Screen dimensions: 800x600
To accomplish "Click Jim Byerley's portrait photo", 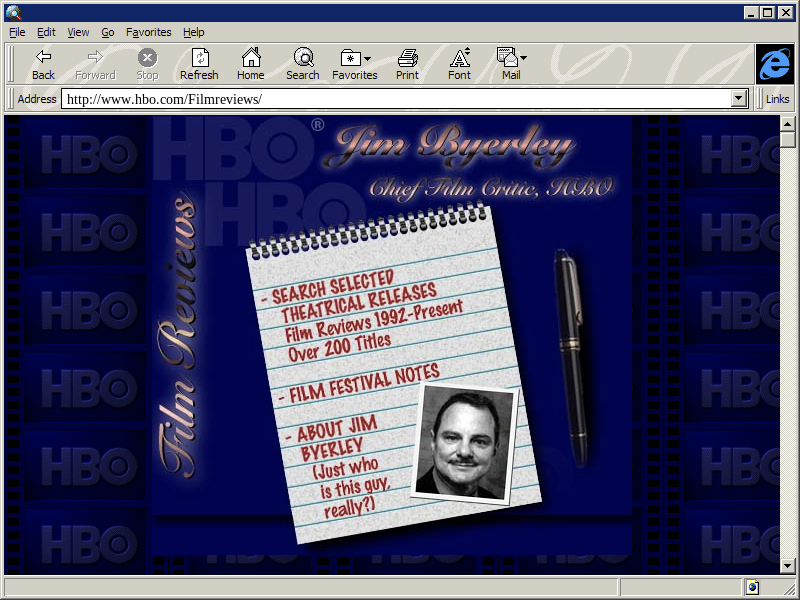I will pyautogui.click(x=462, y=443).
